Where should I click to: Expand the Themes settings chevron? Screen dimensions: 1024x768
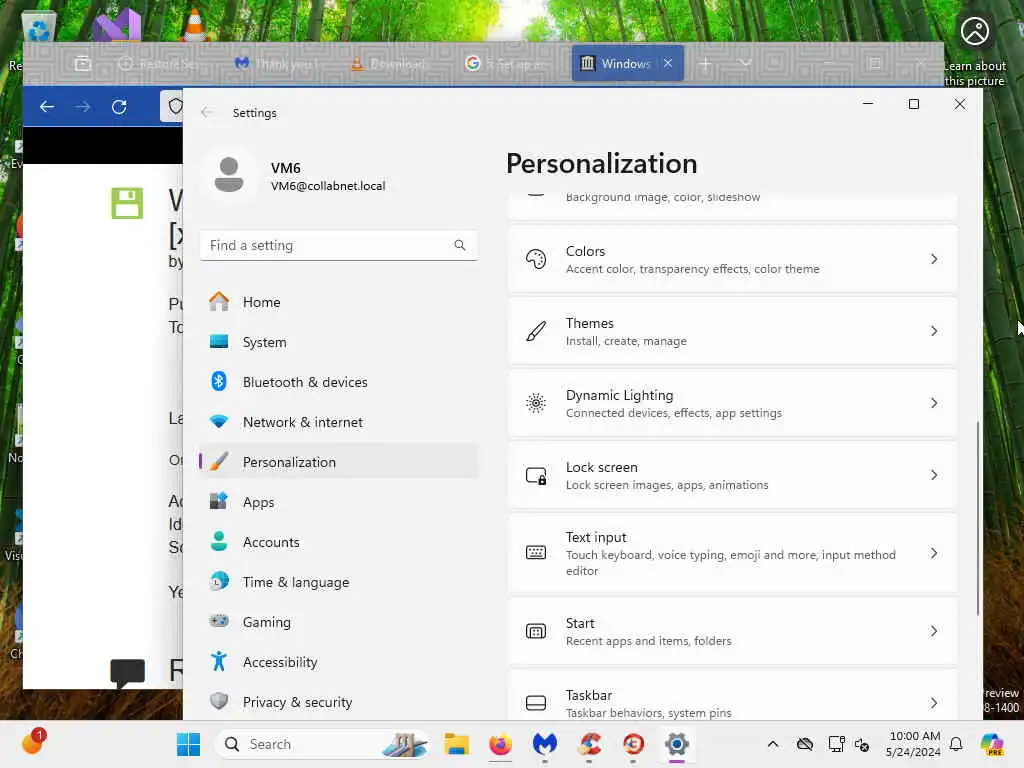point(934,331)
